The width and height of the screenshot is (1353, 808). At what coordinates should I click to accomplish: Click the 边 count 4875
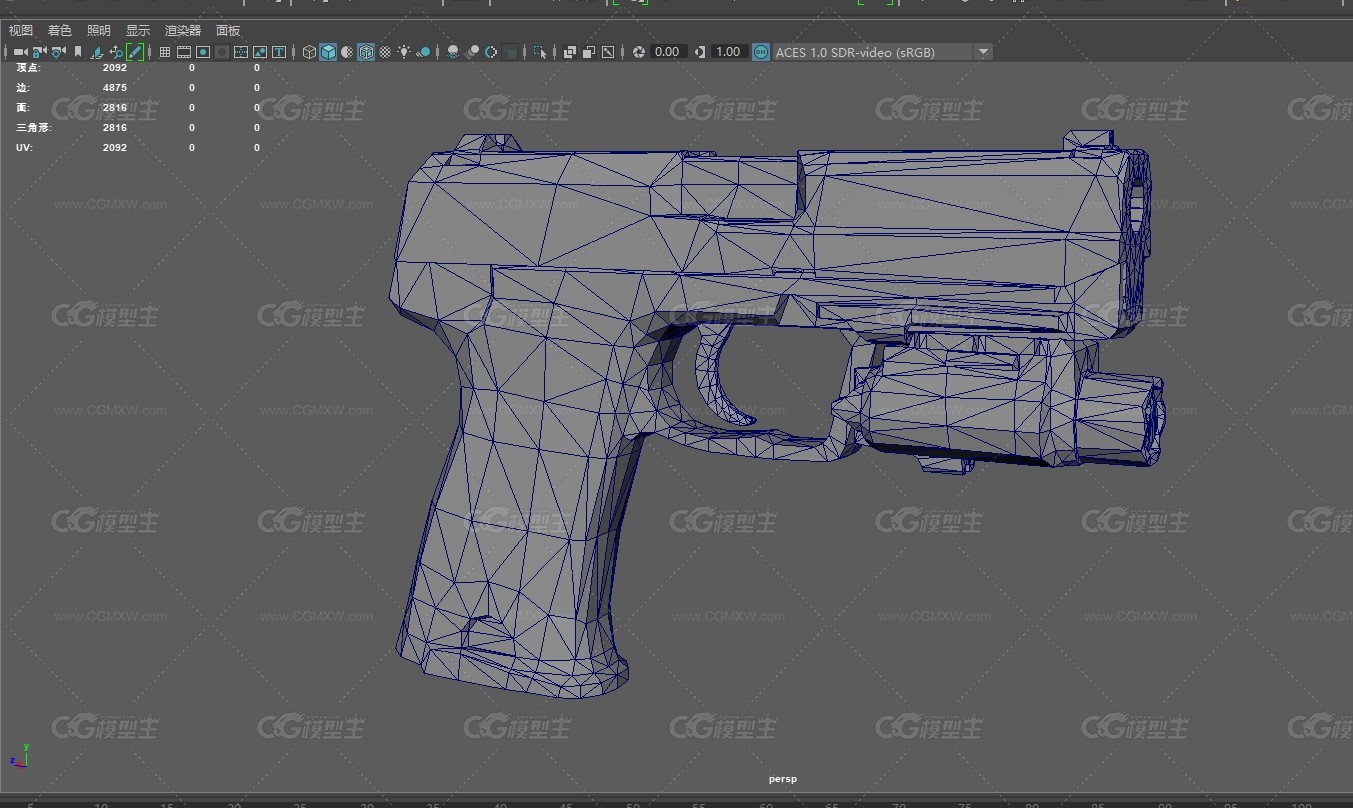(115, 88)
